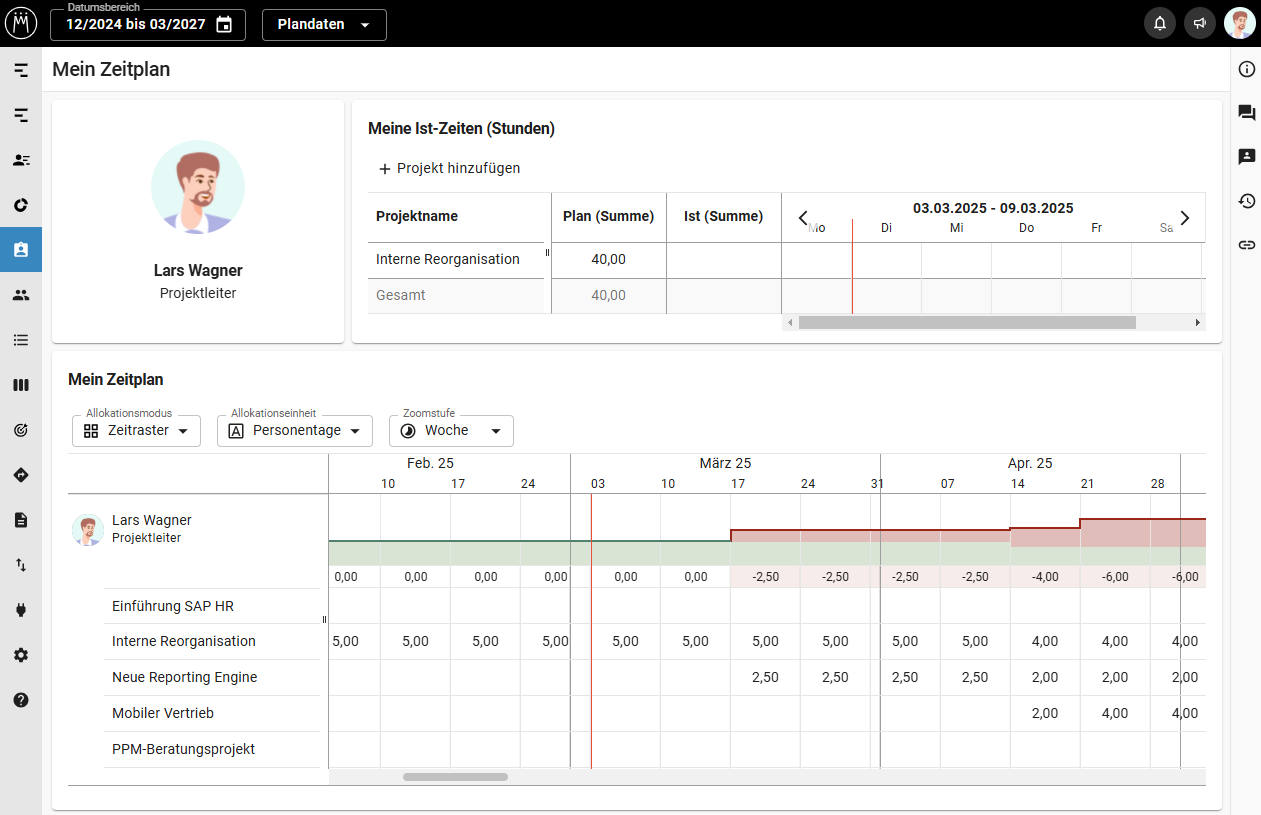Open the document icon in the sidebar
Viewport: 1261px width, 815px height.
(21, 520)
